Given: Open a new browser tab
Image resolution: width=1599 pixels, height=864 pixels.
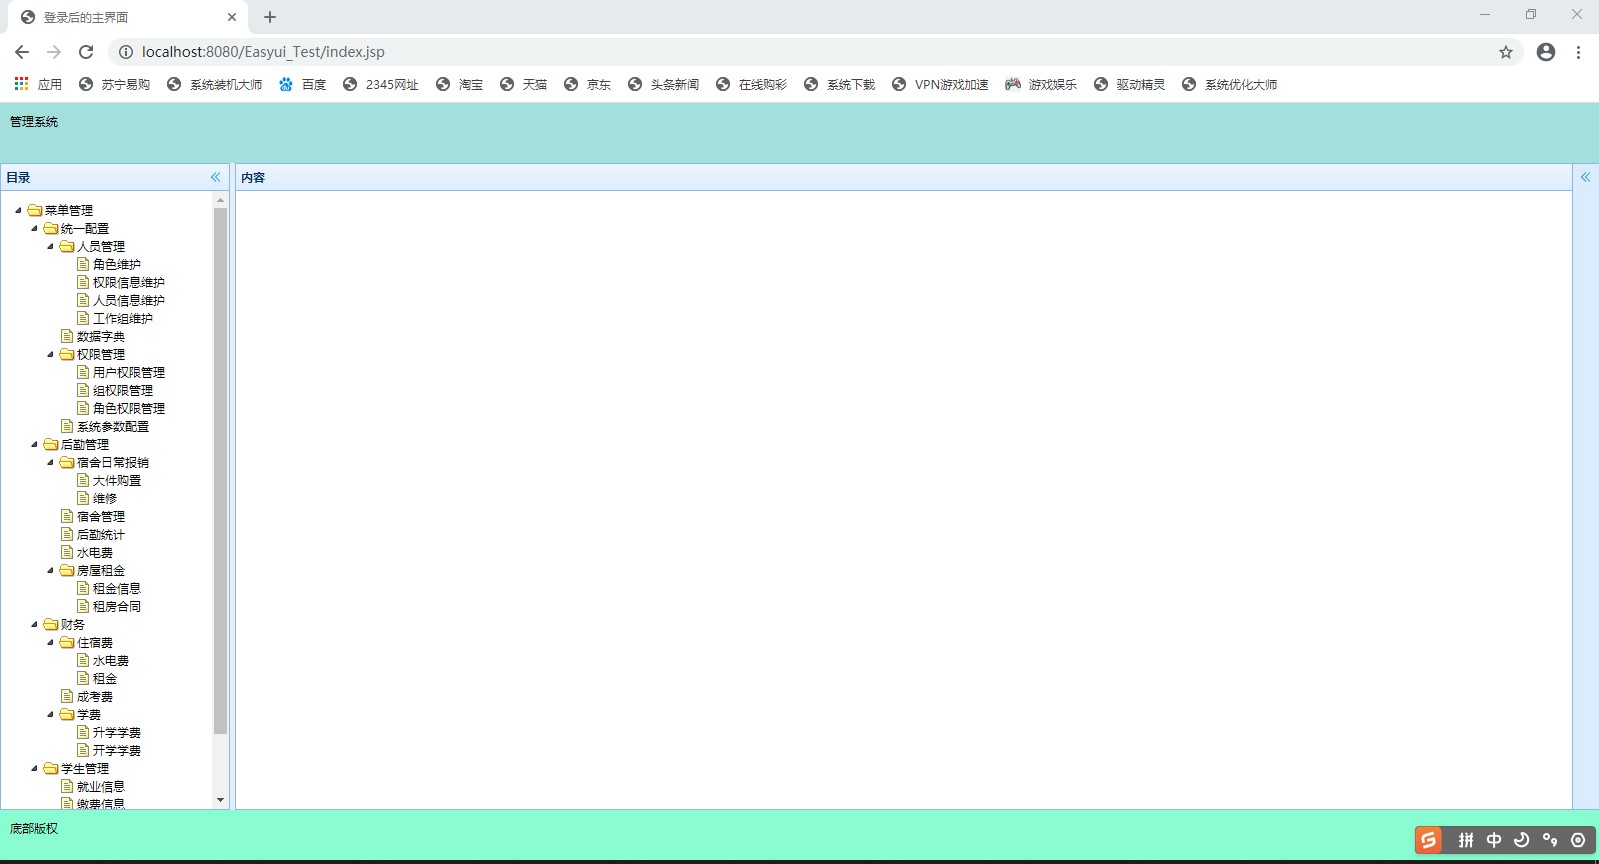Looking at the screenshot, I should coord(270,17).
